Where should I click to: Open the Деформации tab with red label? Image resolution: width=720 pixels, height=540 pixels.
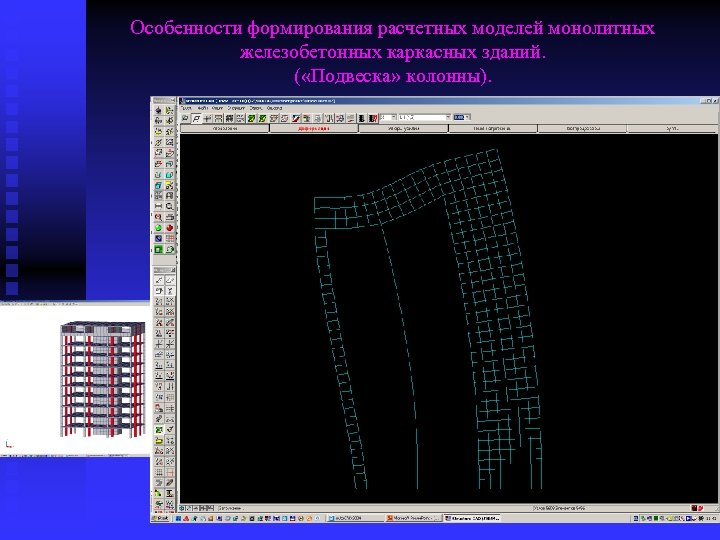314,129
